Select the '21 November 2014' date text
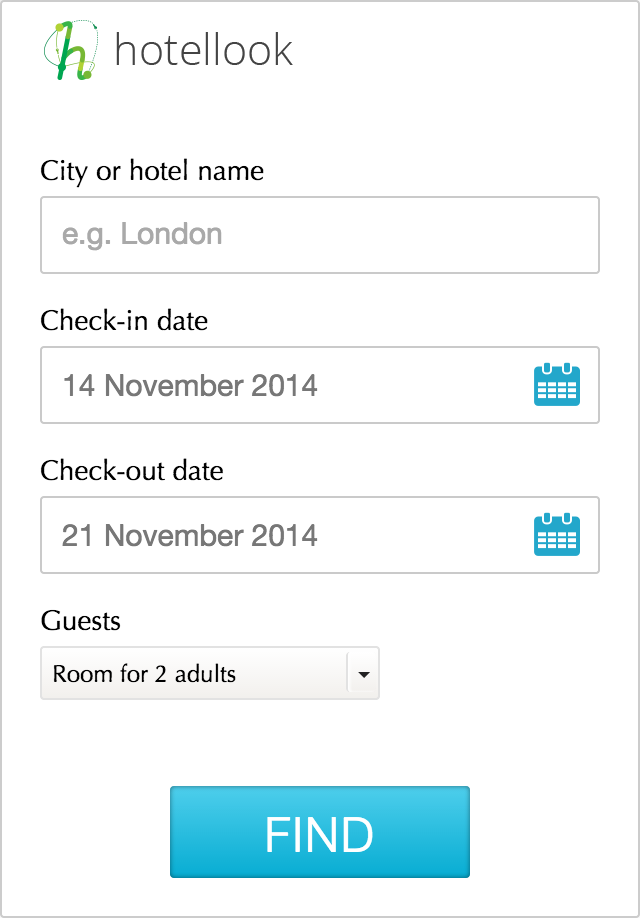The height and width of the screenshot is (920, 640). point(190,535)
